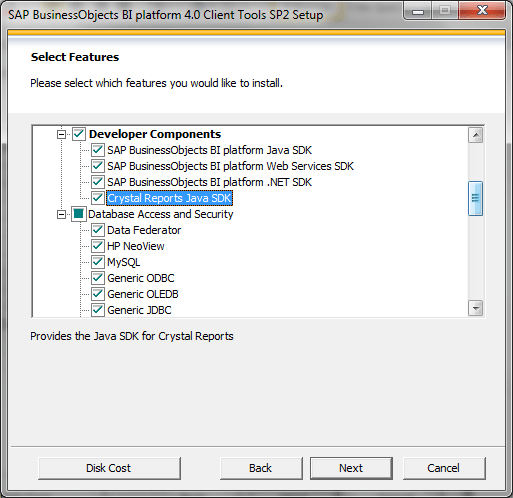This screenshot has height=498, width=513.
Task: Uncheck BI platform .NET SDK checkbox
Action: tap(98, 182)
